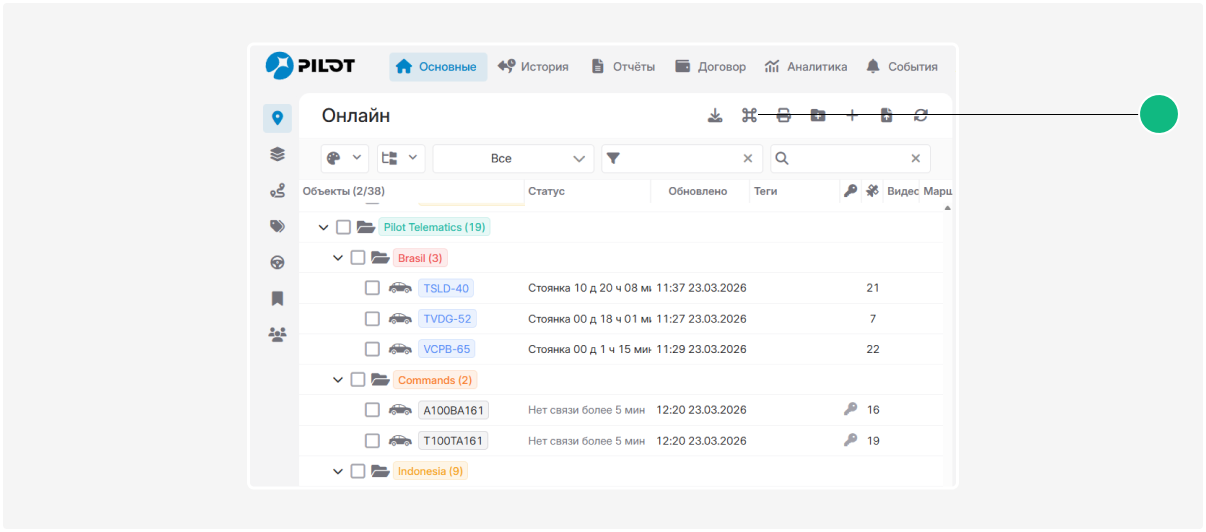Open the 'Все' filter dropdown
The image size is (1206, 532).
513,159
